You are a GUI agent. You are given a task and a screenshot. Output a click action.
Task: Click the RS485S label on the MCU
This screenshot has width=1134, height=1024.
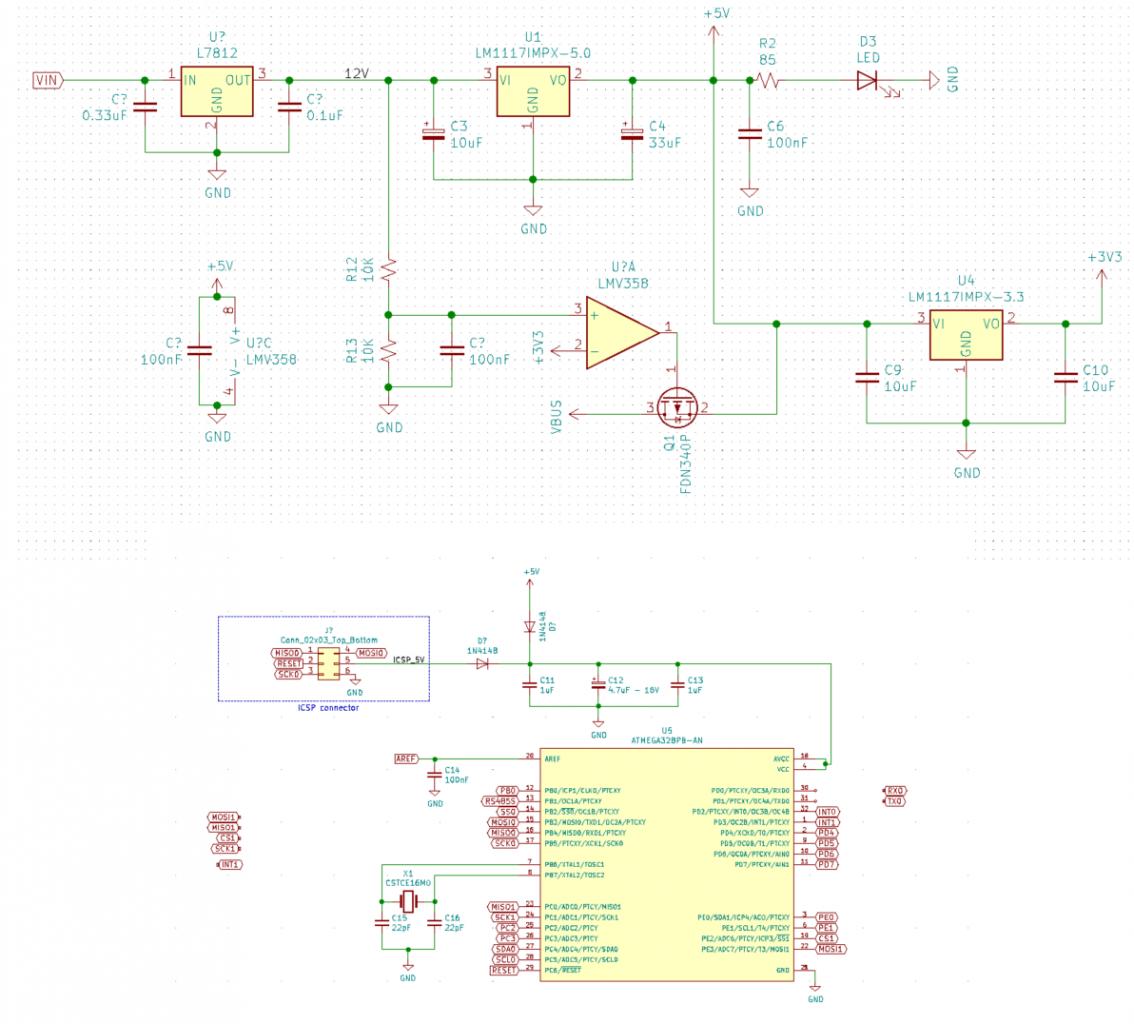coord(500,801)
